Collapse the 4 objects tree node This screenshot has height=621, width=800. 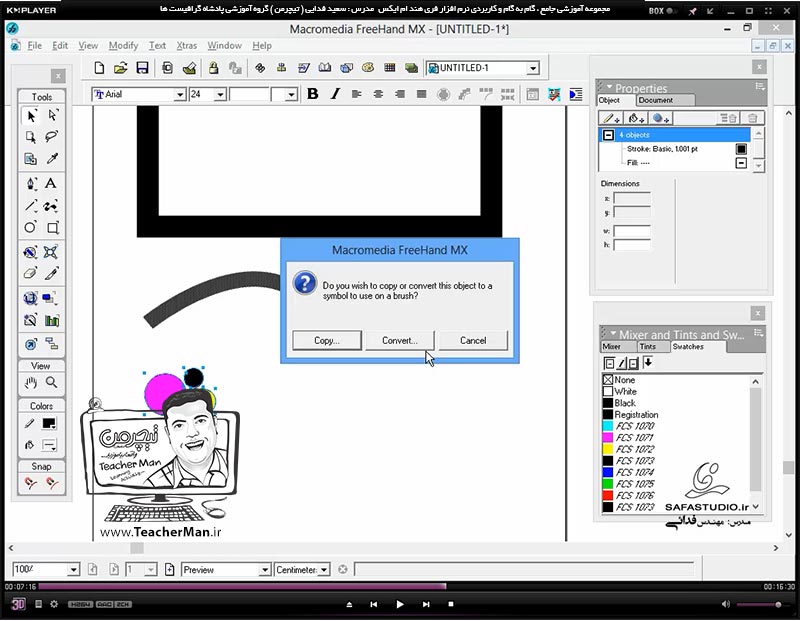(608, 135)
